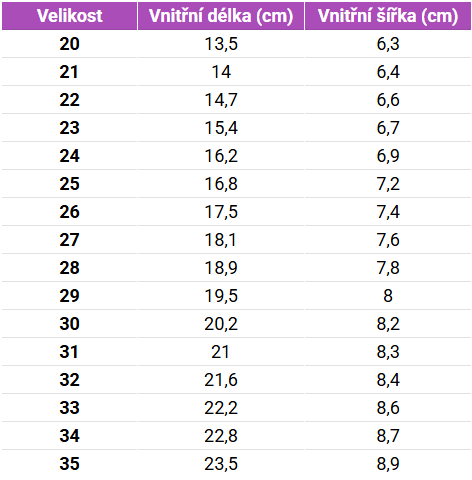Click inner length value 21 for size 31
The width and height of the screenshot is (472, 480).
220,352
